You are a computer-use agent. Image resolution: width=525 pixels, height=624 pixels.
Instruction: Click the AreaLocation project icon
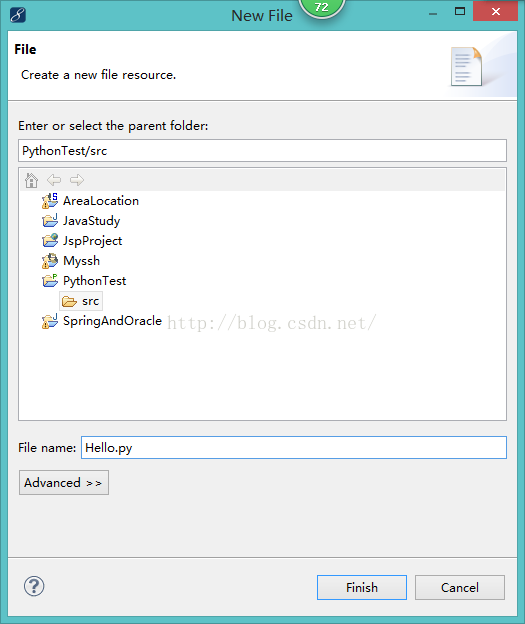[x=50, y=201]
